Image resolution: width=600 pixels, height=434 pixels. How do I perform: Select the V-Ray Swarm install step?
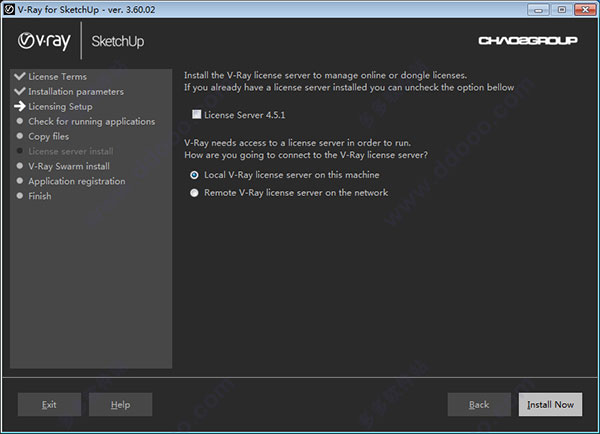(x=69, y=166)
